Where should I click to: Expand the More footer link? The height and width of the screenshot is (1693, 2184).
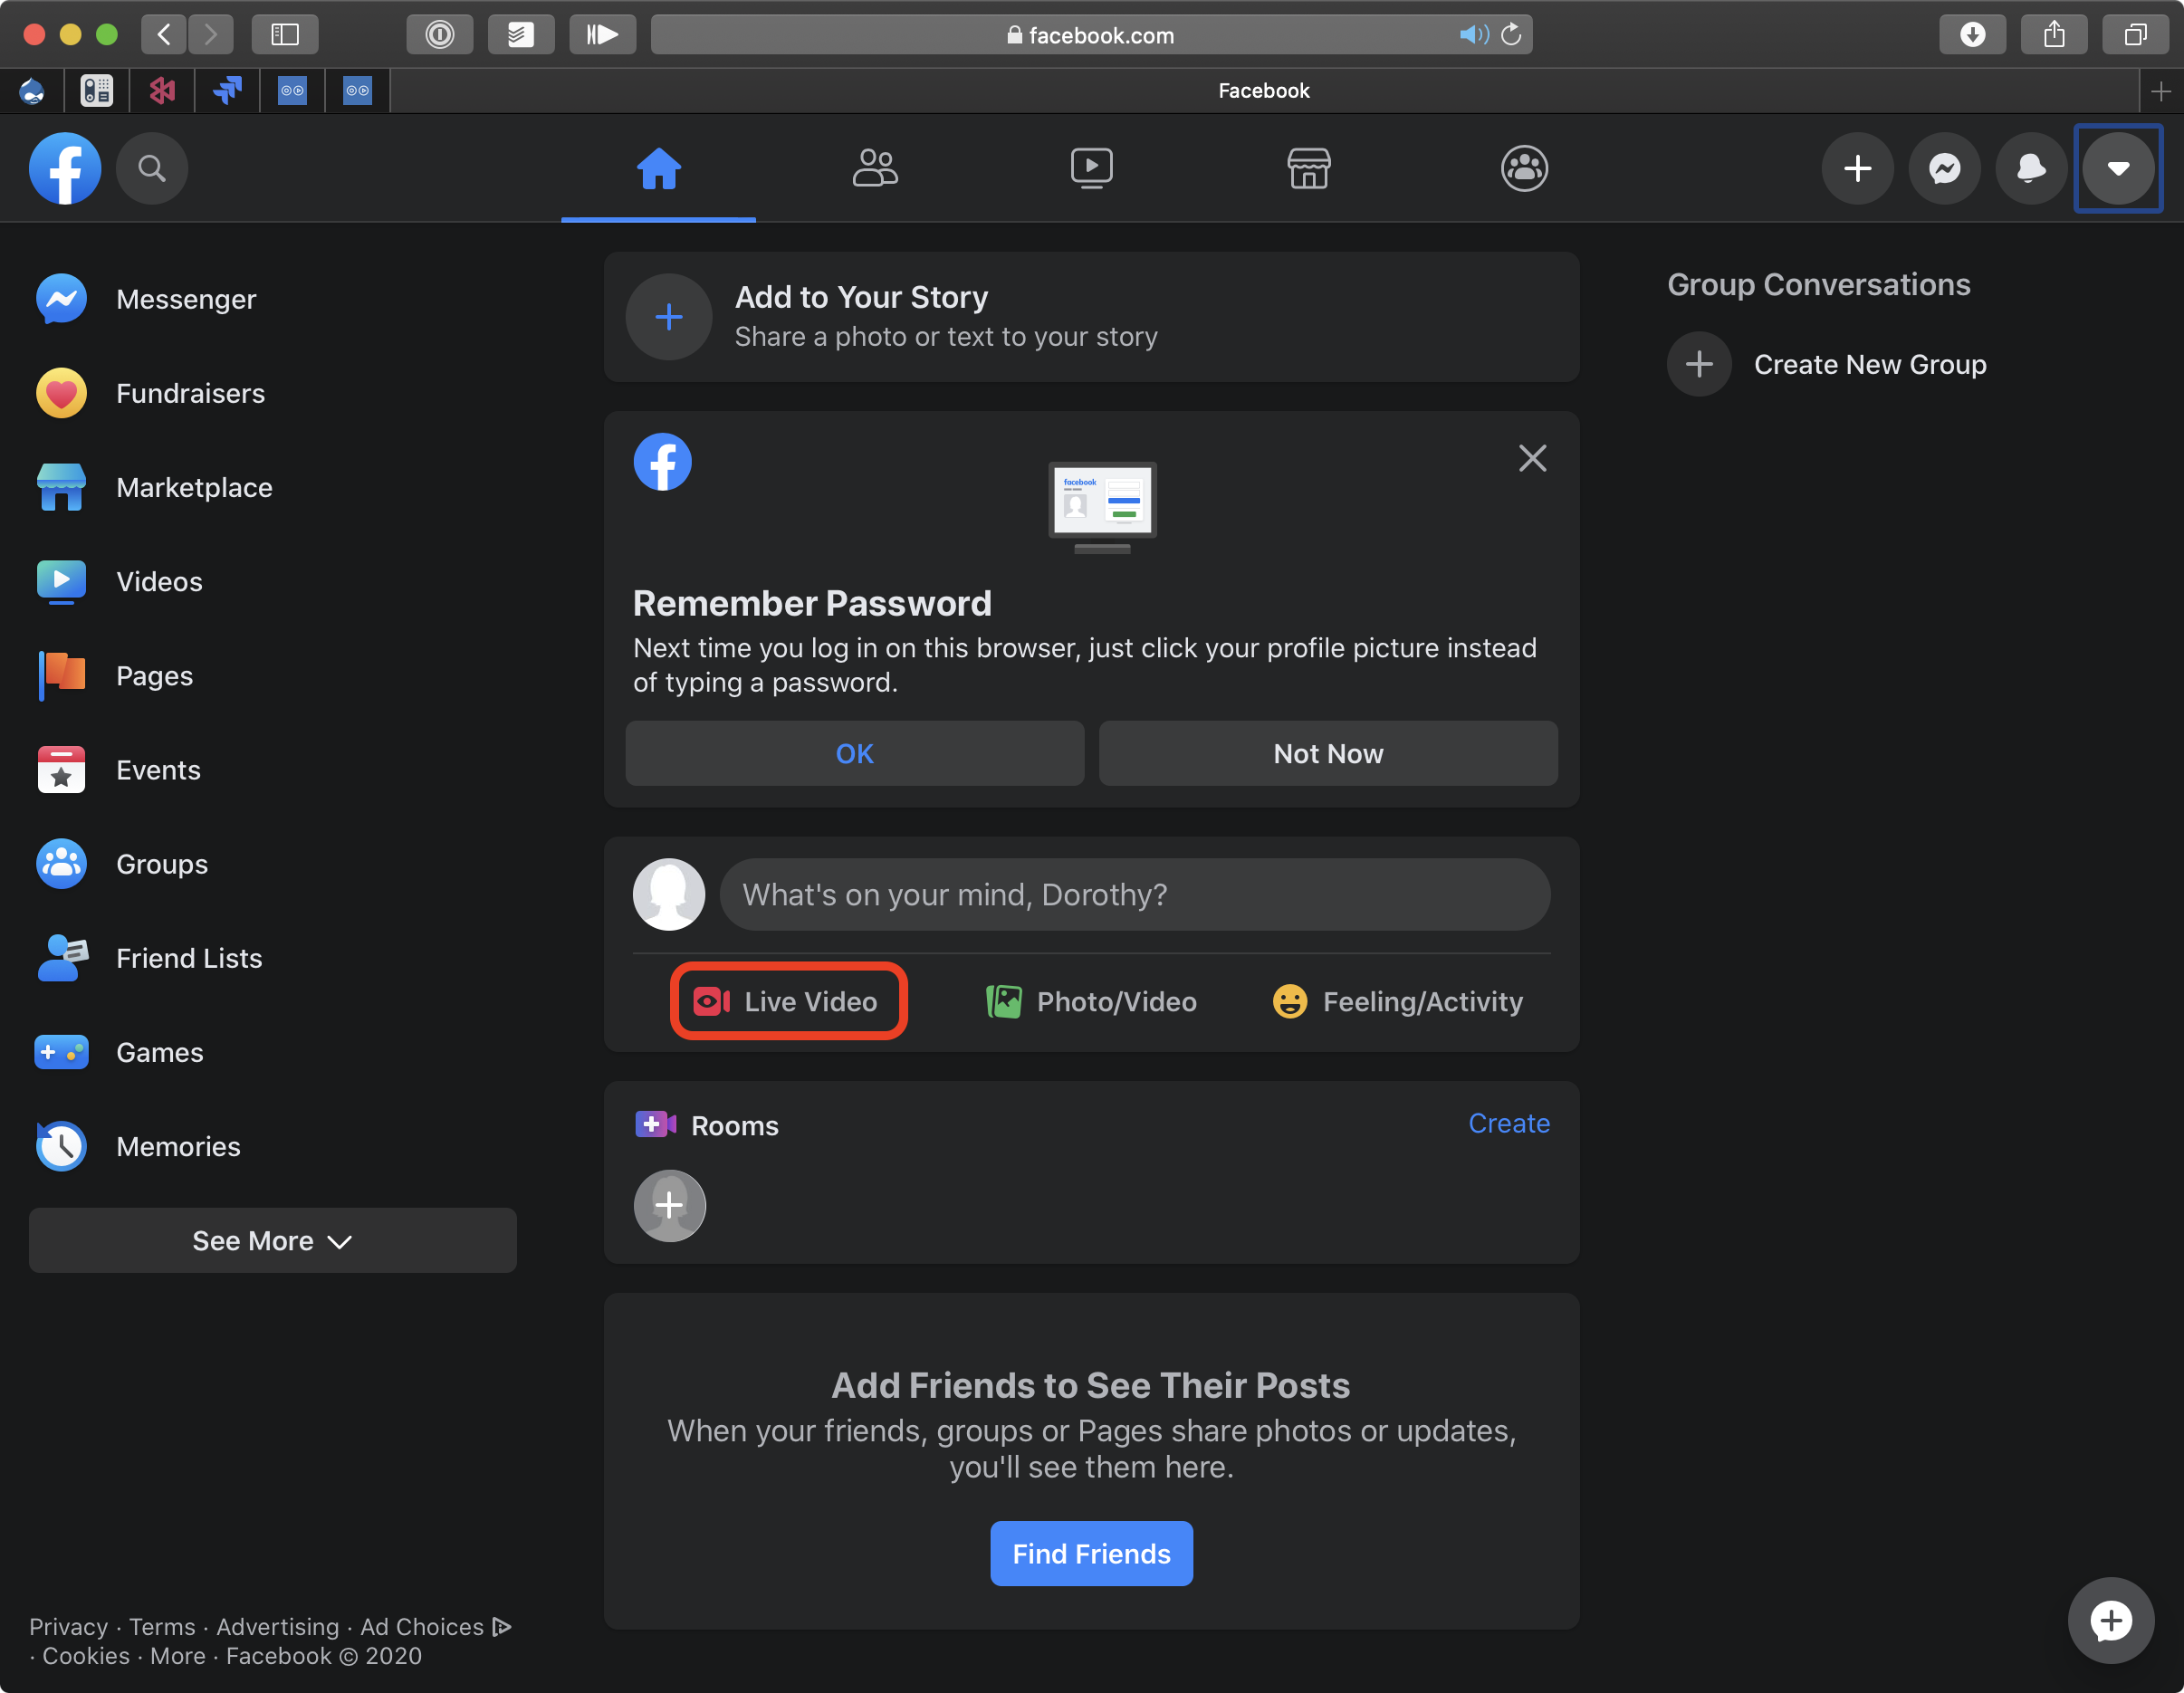coord(178,1656)
